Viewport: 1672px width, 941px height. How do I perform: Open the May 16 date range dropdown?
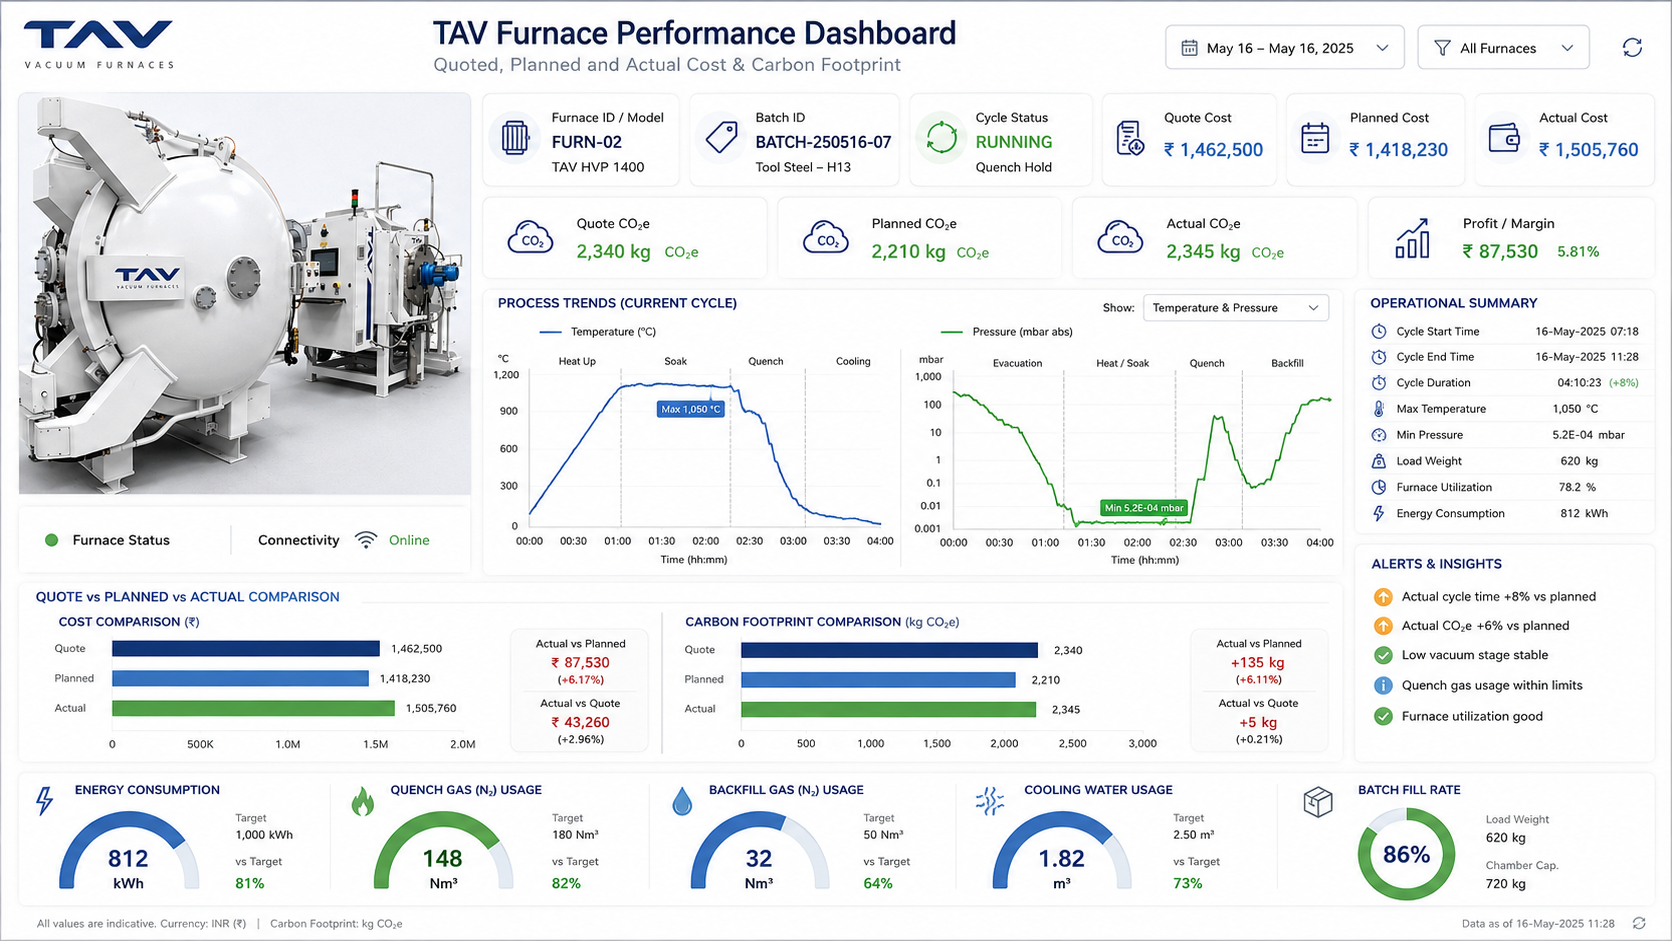[x=1284, y=48]
